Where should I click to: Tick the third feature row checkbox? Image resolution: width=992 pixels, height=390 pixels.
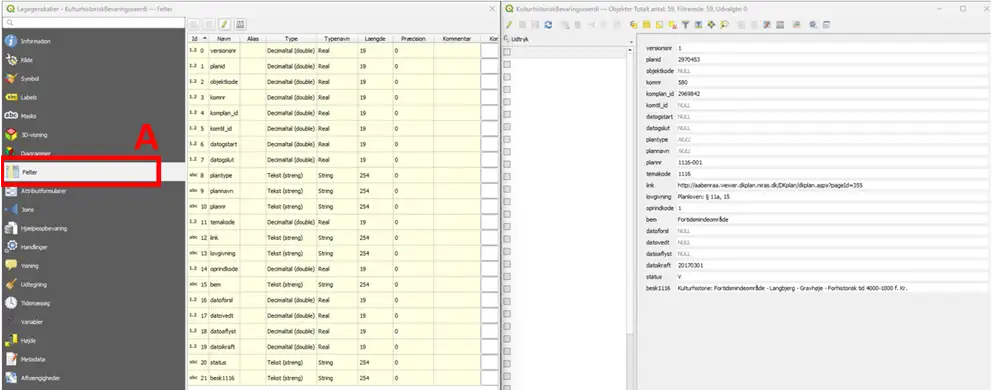click(x=507, y=76)
